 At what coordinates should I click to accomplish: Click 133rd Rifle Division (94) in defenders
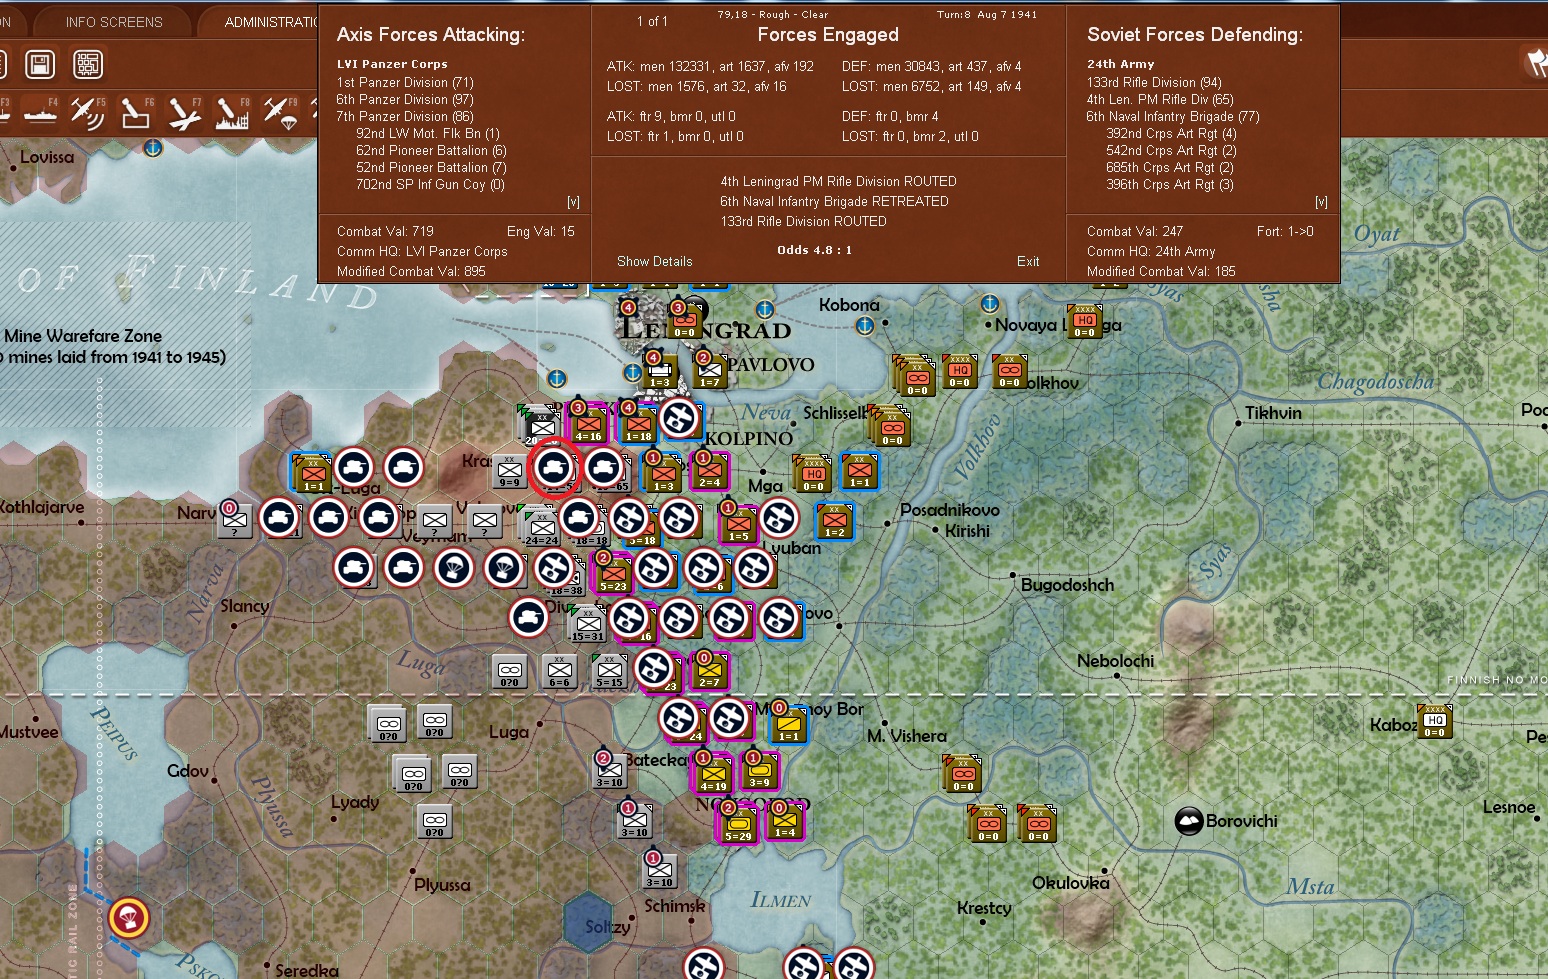tap(1154, 83)
